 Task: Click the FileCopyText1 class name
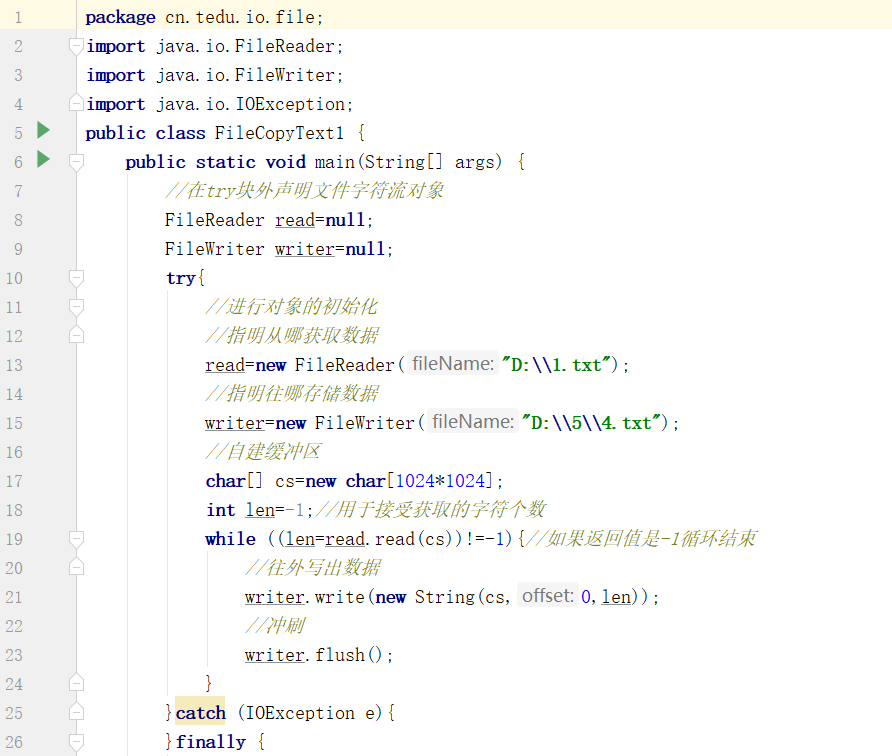click(279, 133)
